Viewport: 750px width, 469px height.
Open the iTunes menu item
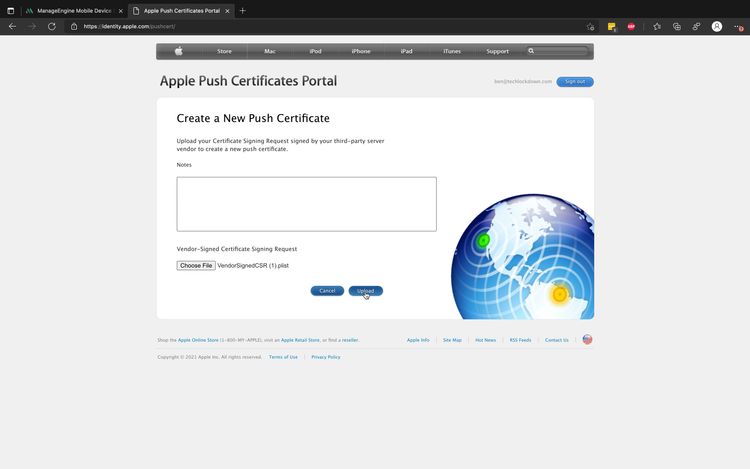point(452,51)
